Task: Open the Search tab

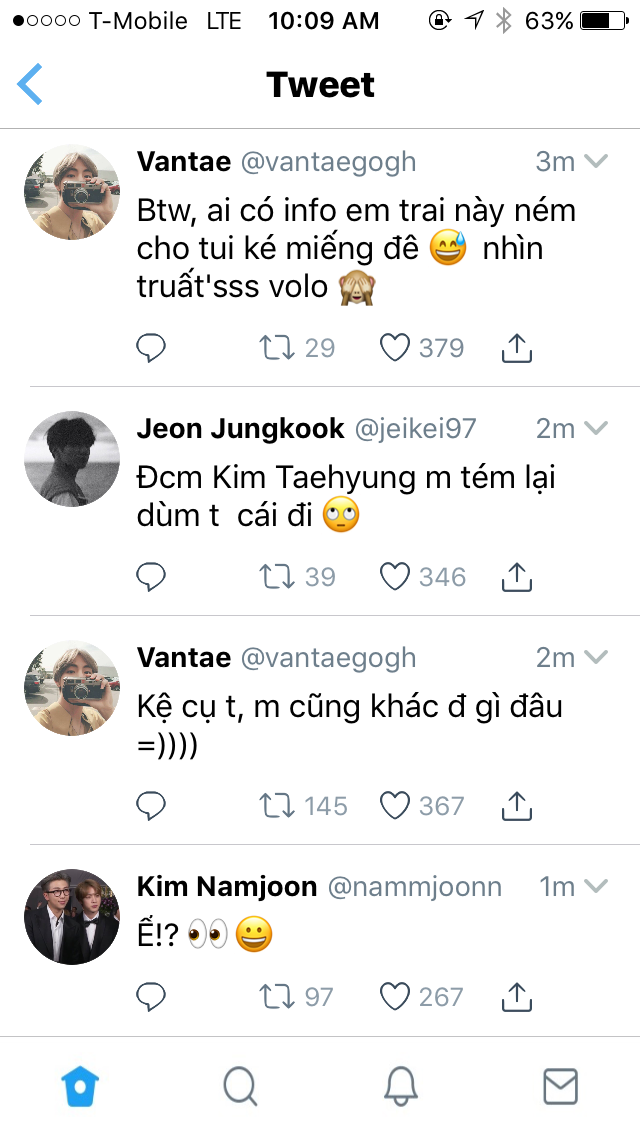Action: [x=240, y=1085]
